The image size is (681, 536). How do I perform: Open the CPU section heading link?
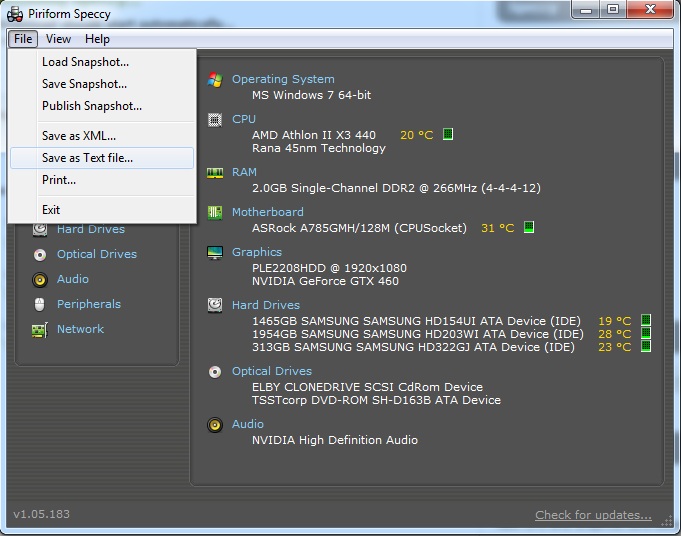click(244, 119)
